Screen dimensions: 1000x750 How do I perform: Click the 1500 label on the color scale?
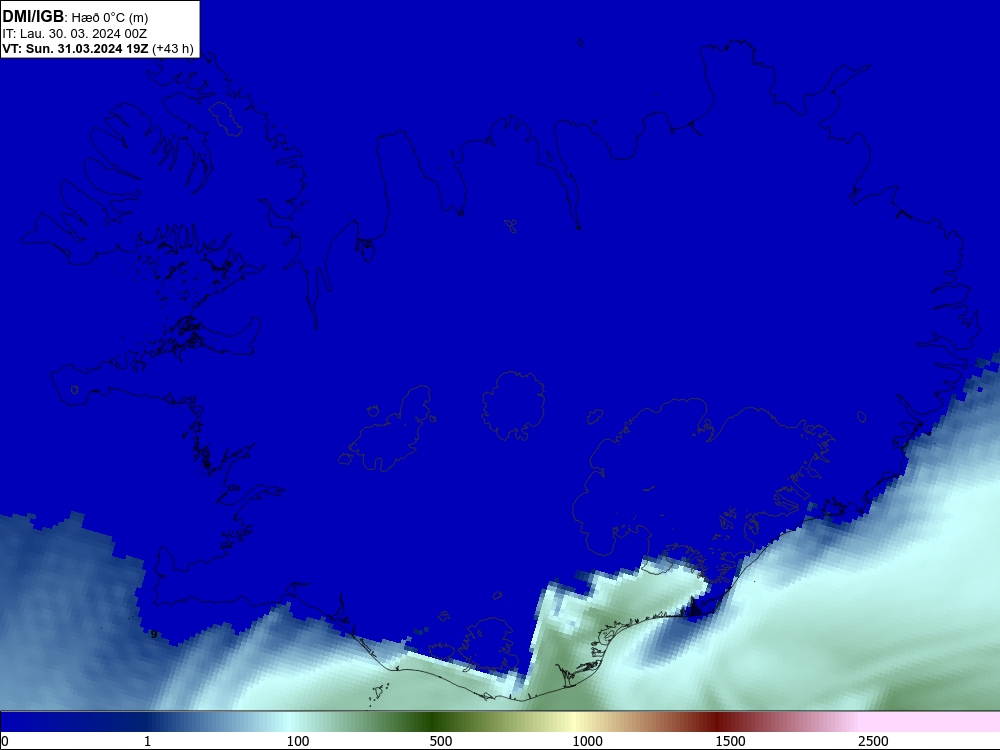click(730, 741)
